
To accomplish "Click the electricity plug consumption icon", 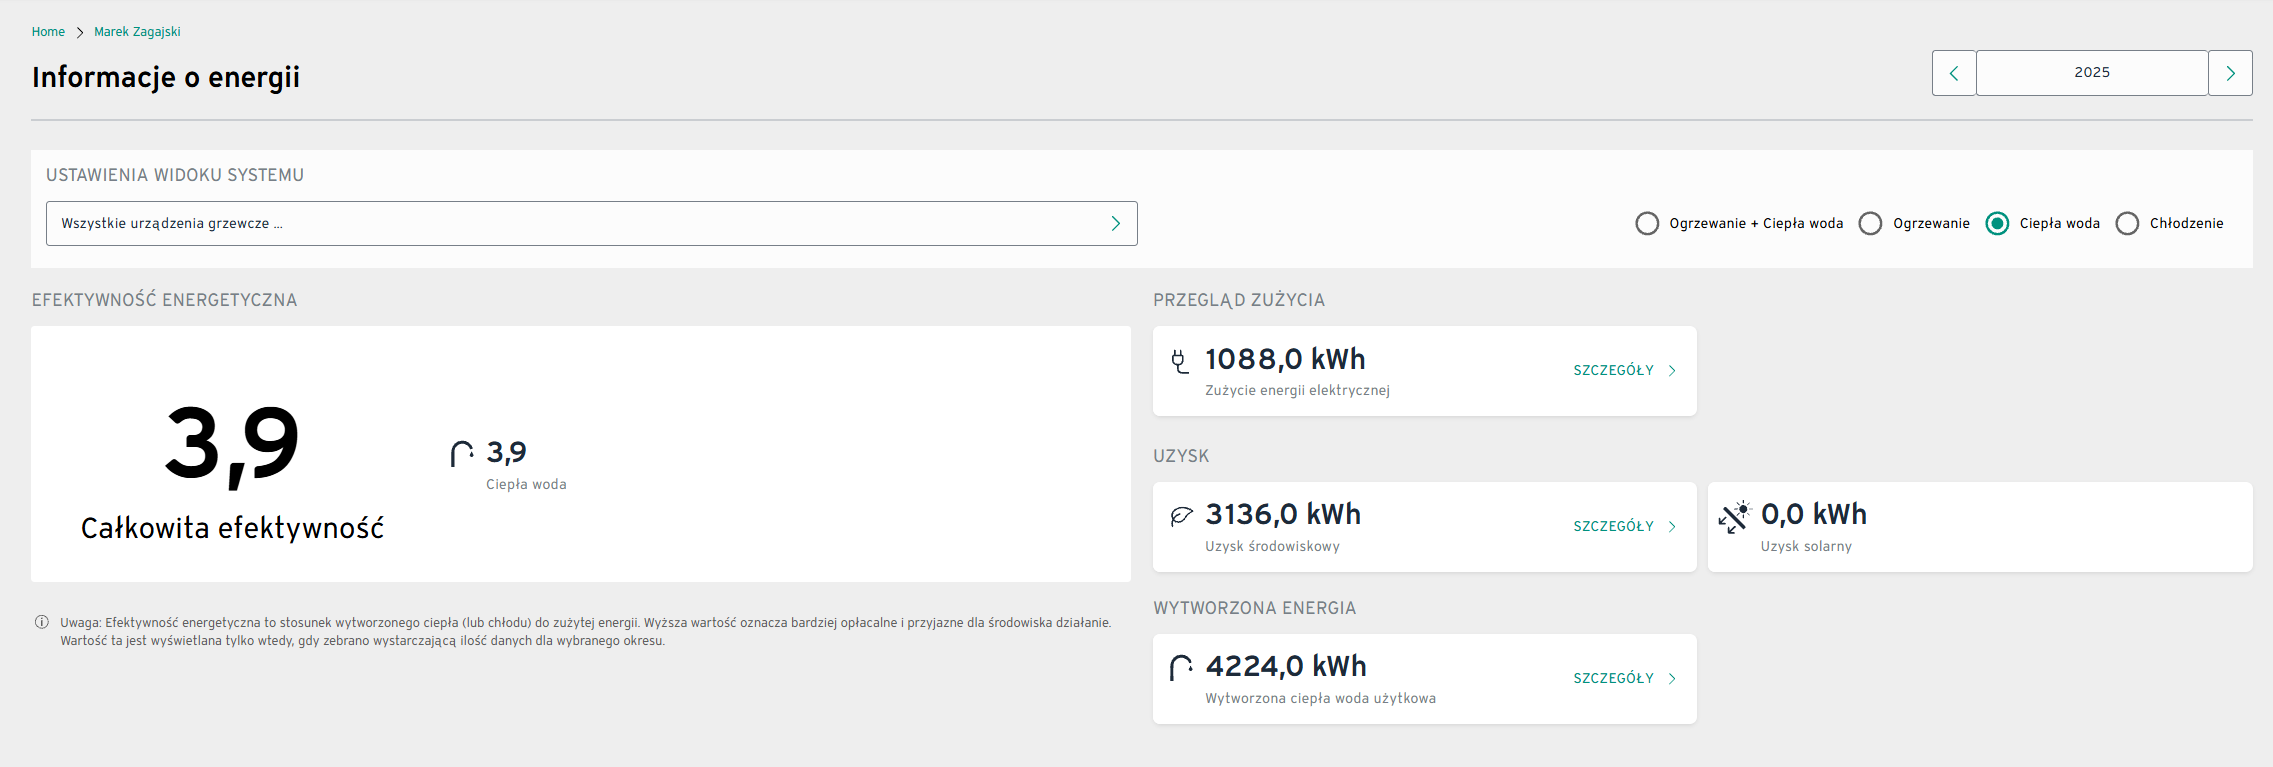I will point(1180,361).
